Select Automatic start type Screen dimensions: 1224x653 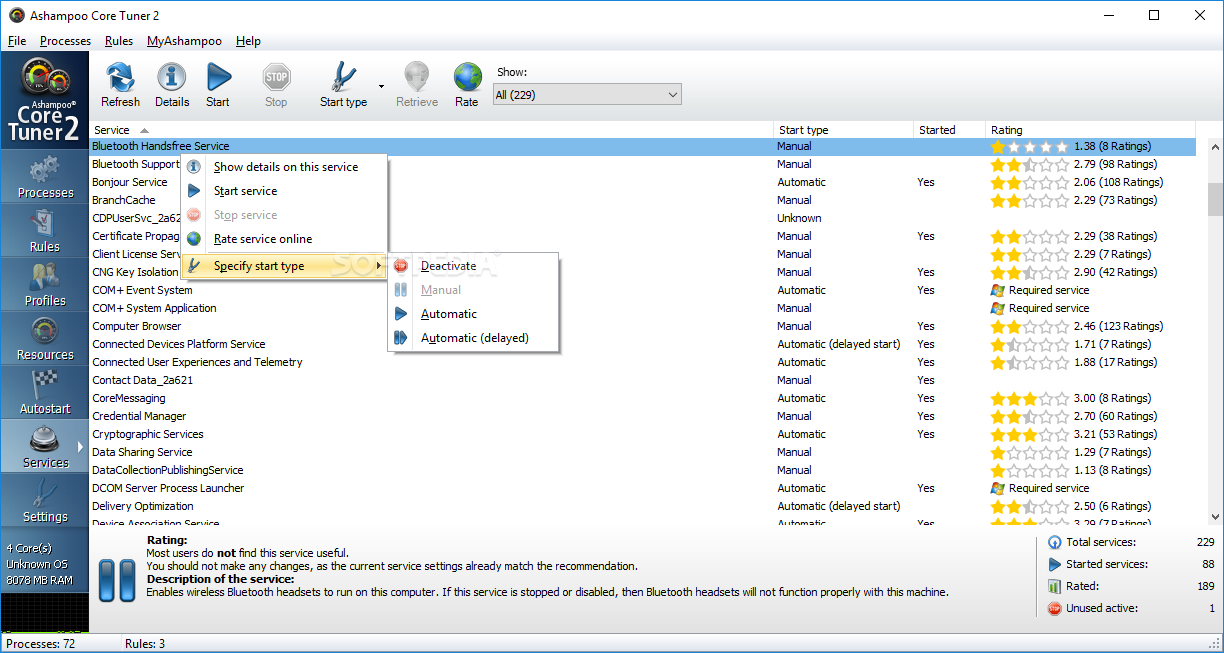coord(473,314)
